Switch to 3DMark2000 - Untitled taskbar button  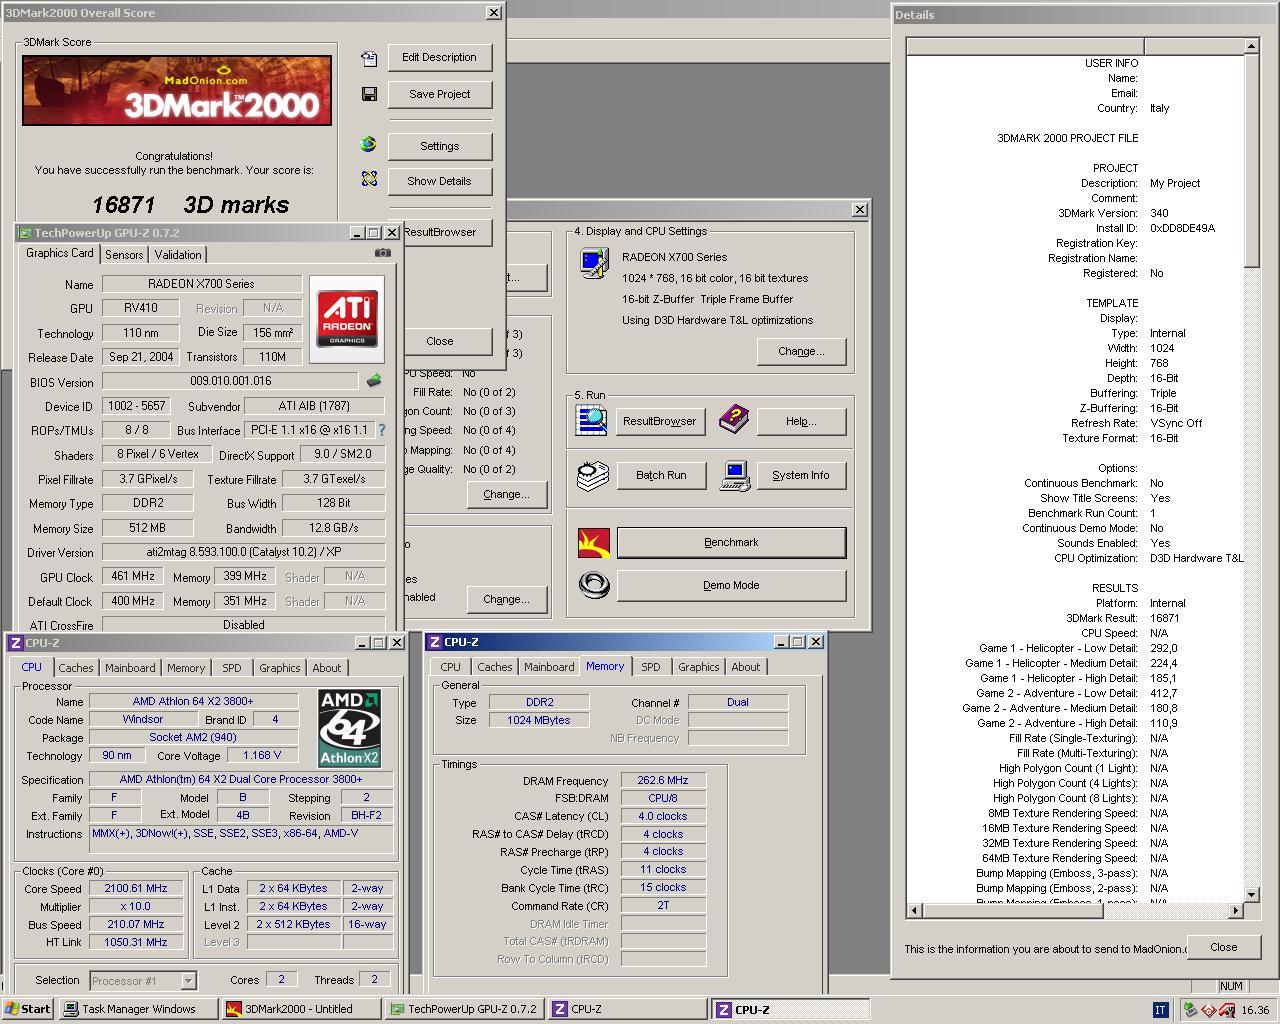click(x=302, y=1009)
